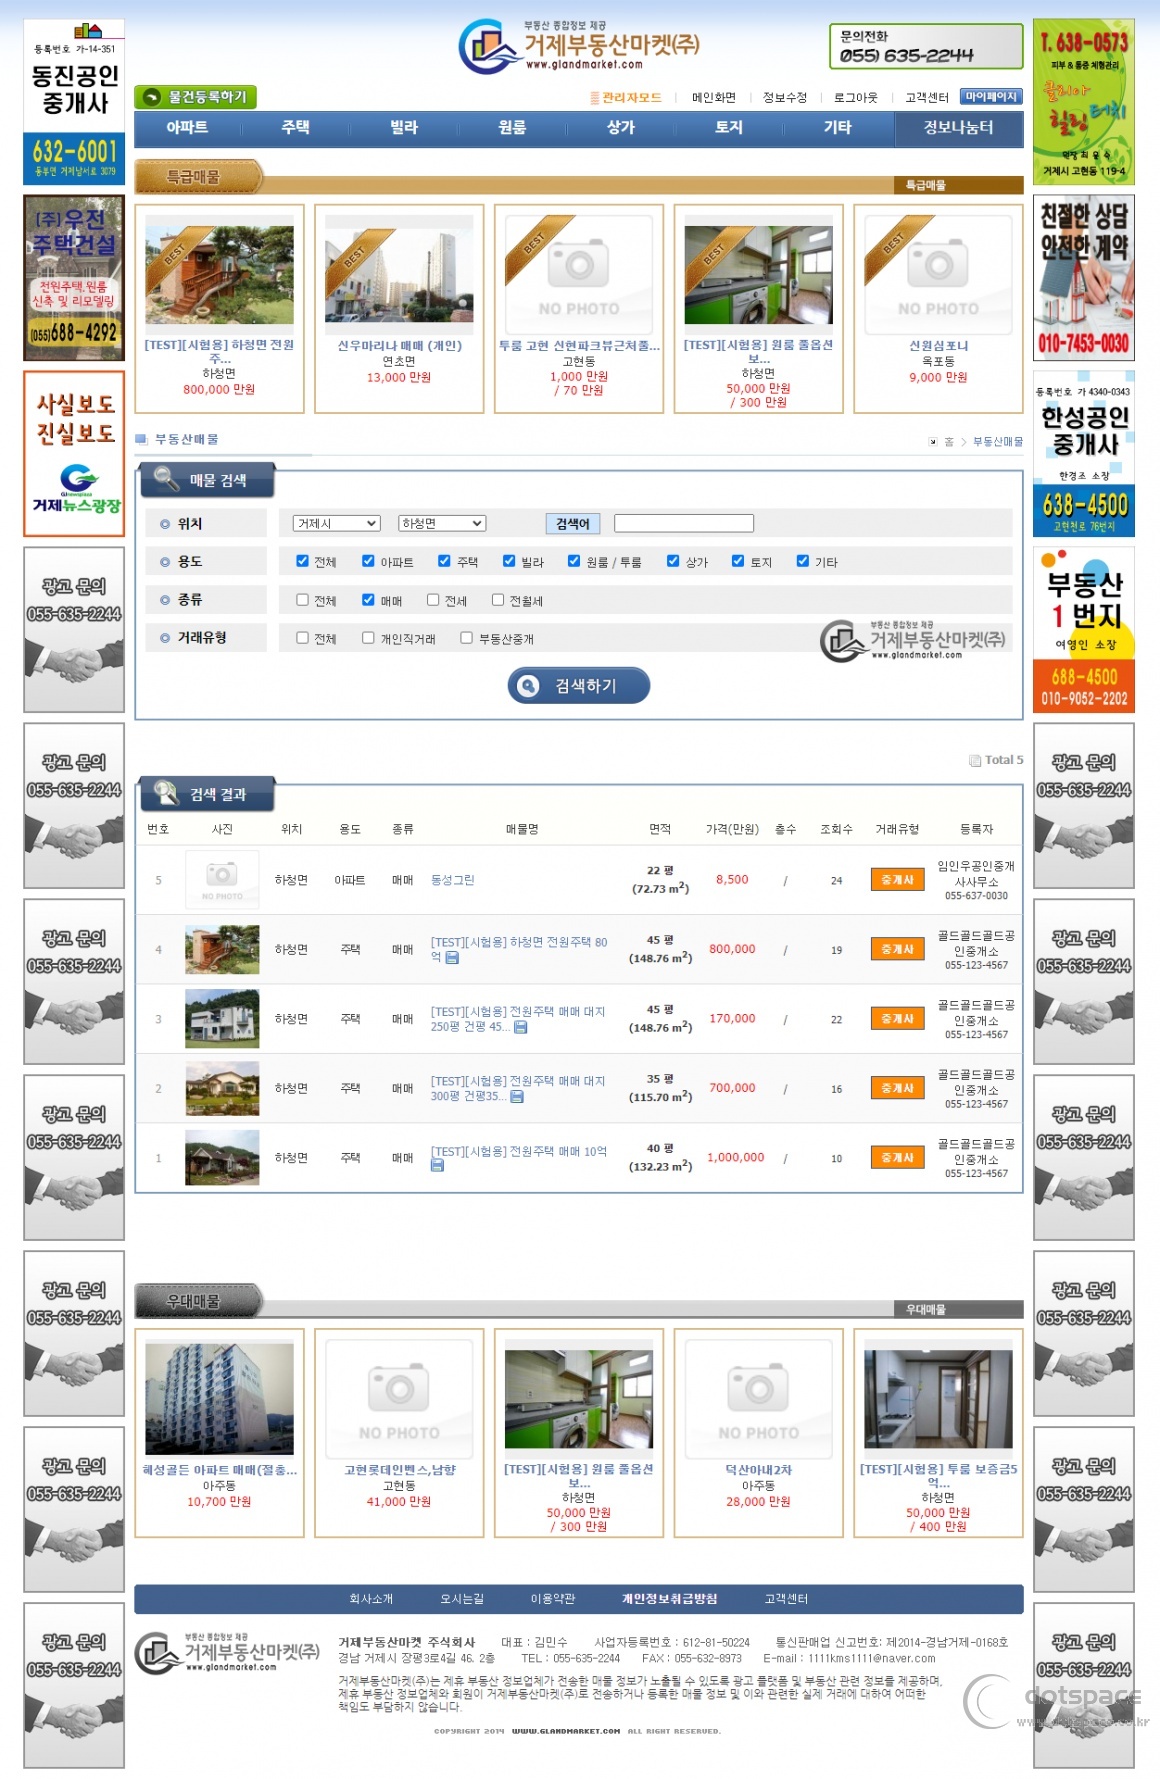Viewport: 1160px width, 1779px height.
Task: Open the 거제시 city dropdown
Action: click(337, 523)
